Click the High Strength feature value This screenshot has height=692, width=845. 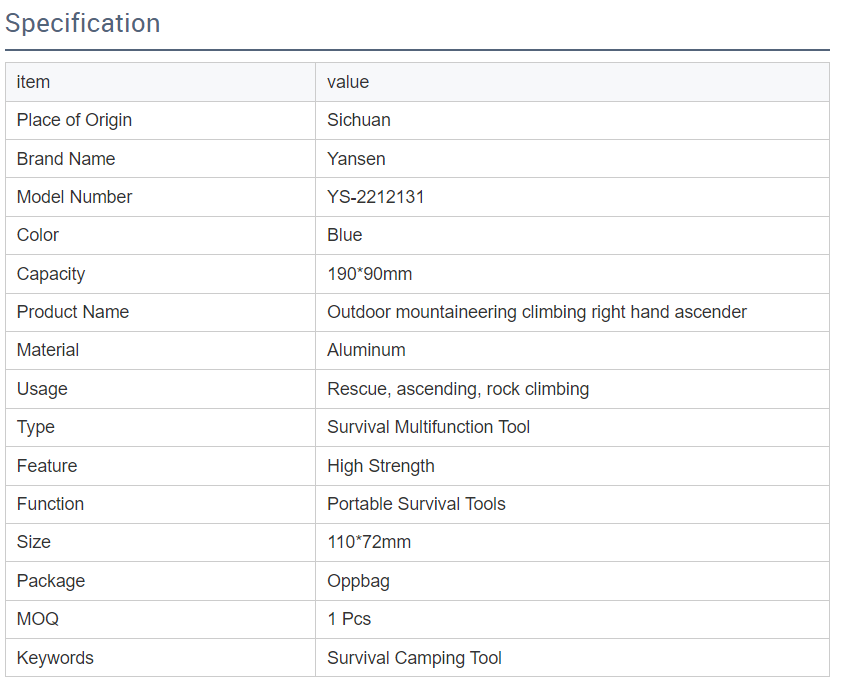tap(381, 466)
